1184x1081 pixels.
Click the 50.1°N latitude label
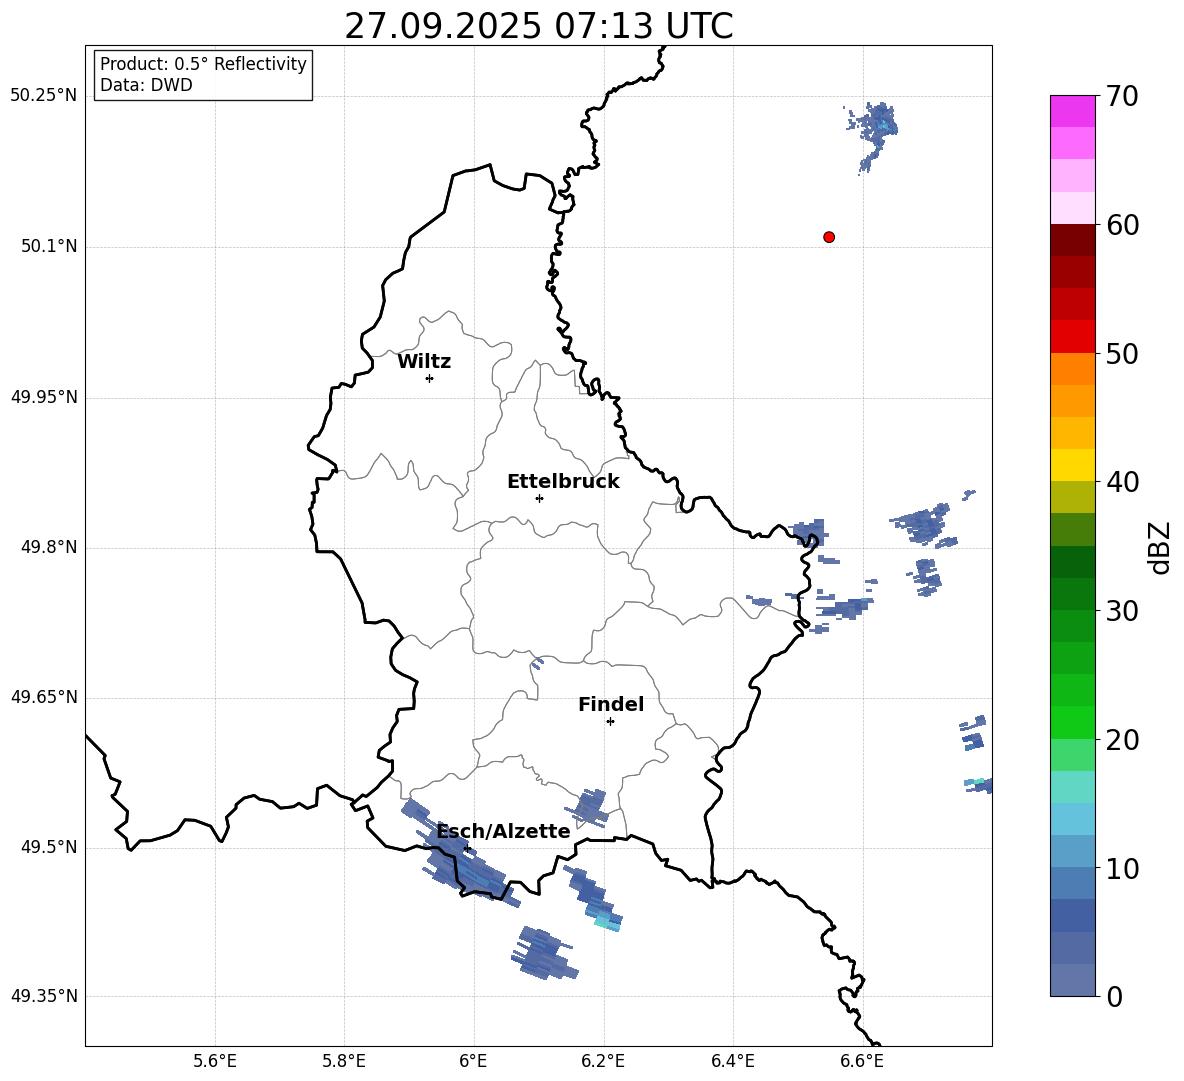(x=49, y=246)
